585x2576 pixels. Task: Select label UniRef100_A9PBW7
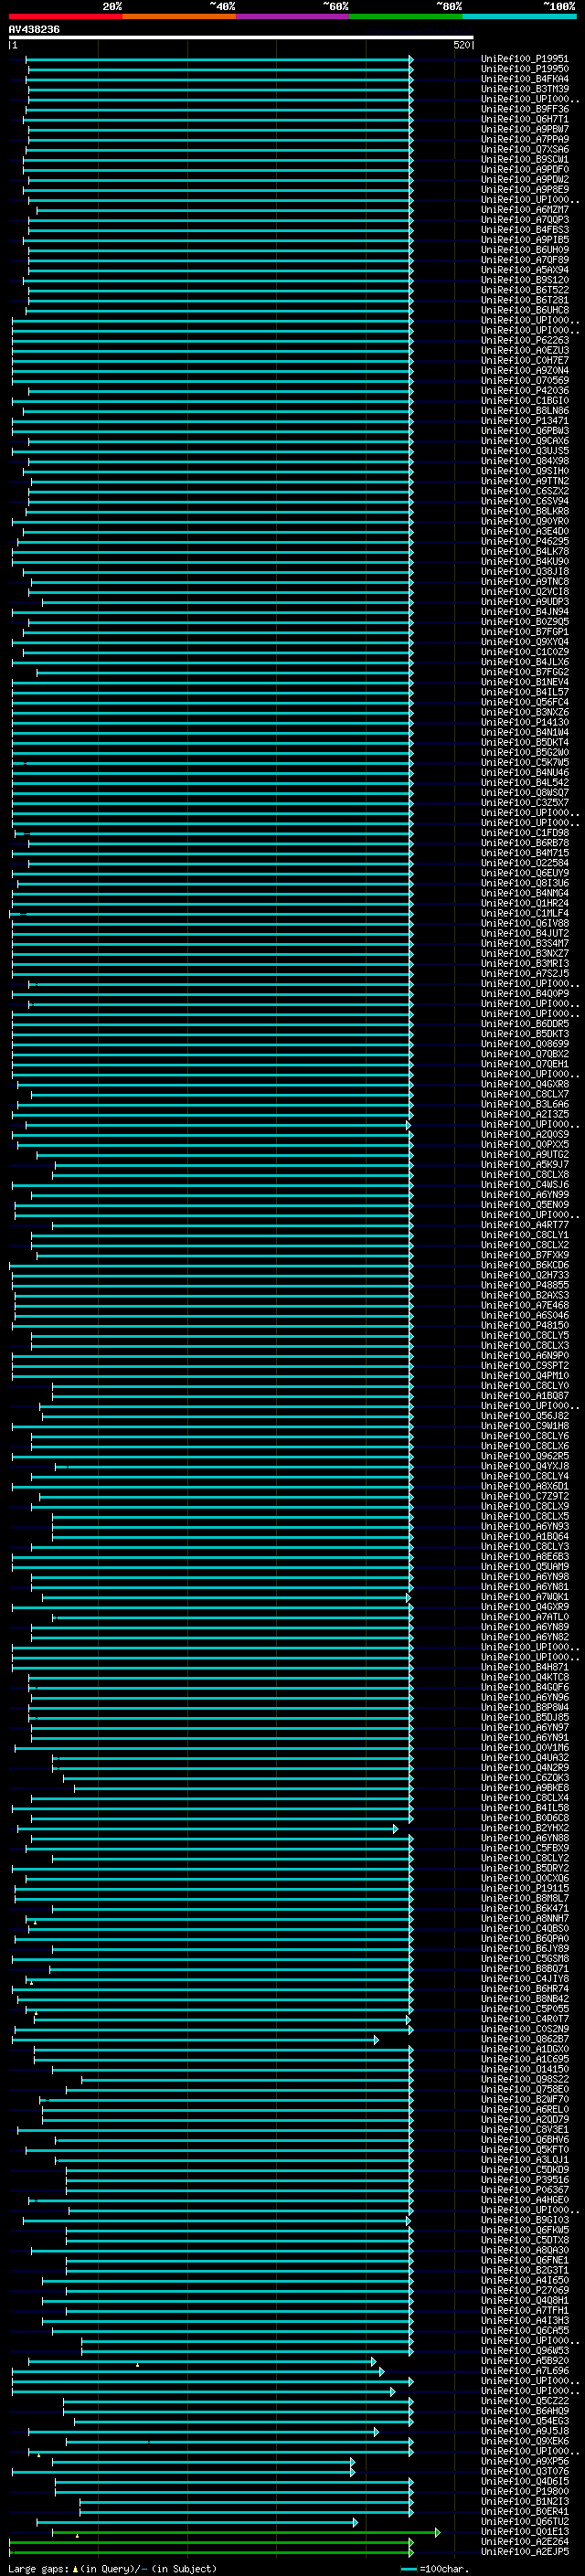pos(525,129)
